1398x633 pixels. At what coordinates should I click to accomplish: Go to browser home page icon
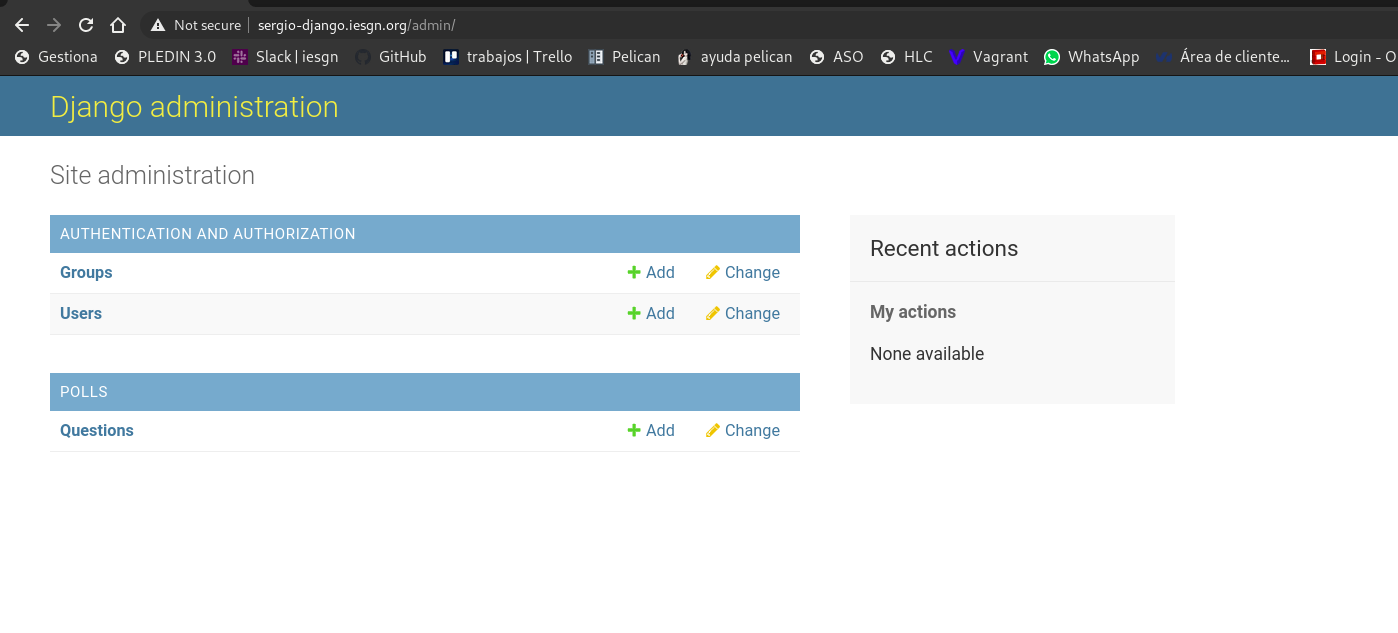(x=118, y=25)
